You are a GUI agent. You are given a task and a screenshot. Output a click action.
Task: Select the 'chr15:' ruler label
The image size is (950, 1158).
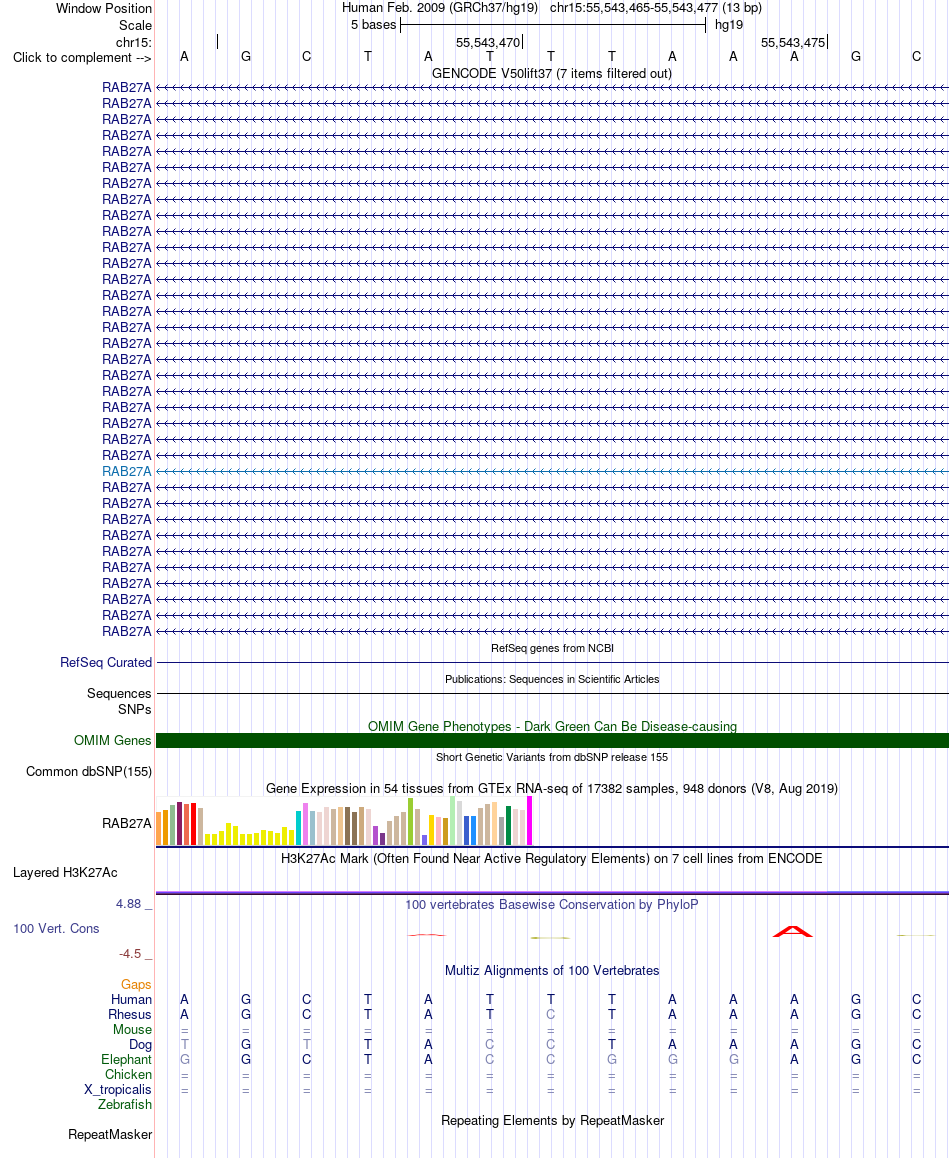[x=134, y=42]
